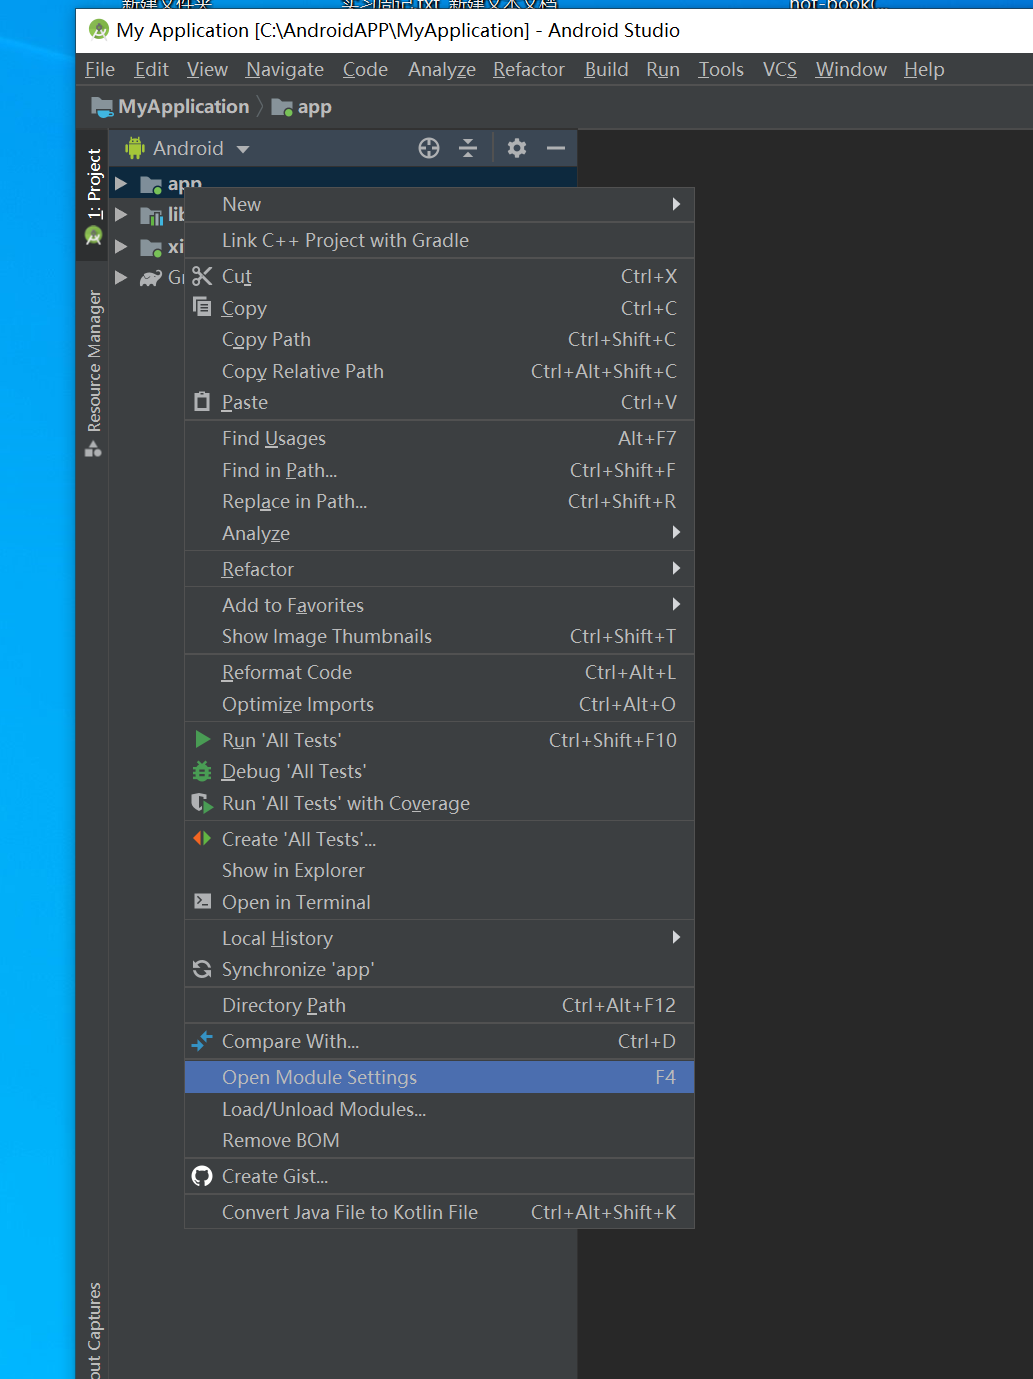The image size is (1033, 1379).
Task: Open the Window menu
Action: [851, 69]
